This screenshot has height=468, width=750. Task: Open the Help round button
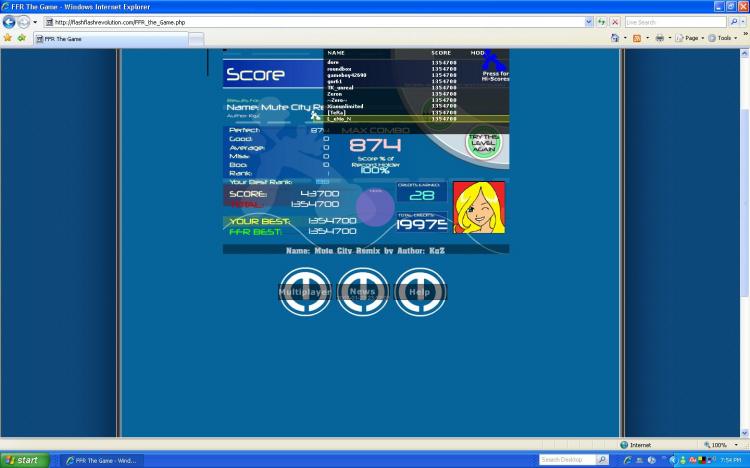tap(420, 292)
